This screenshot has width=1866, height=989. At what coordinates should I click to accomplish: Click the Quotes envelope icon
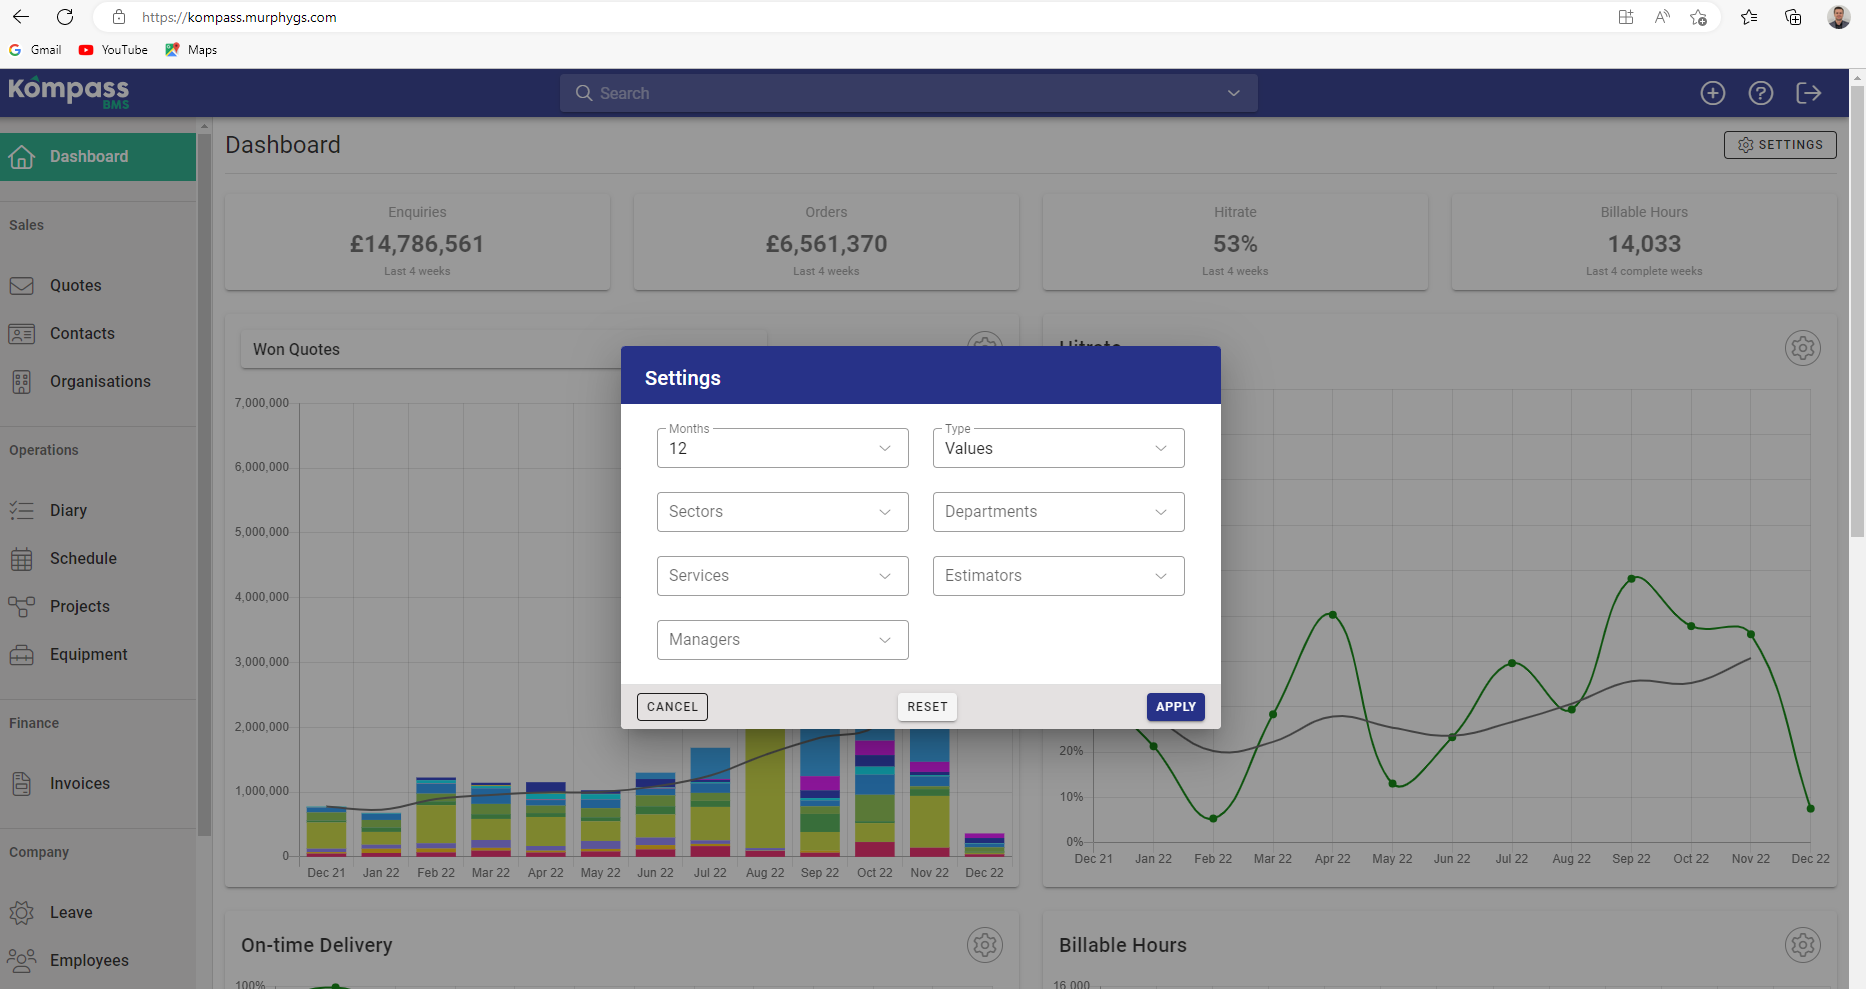click(x=21, y=286)
